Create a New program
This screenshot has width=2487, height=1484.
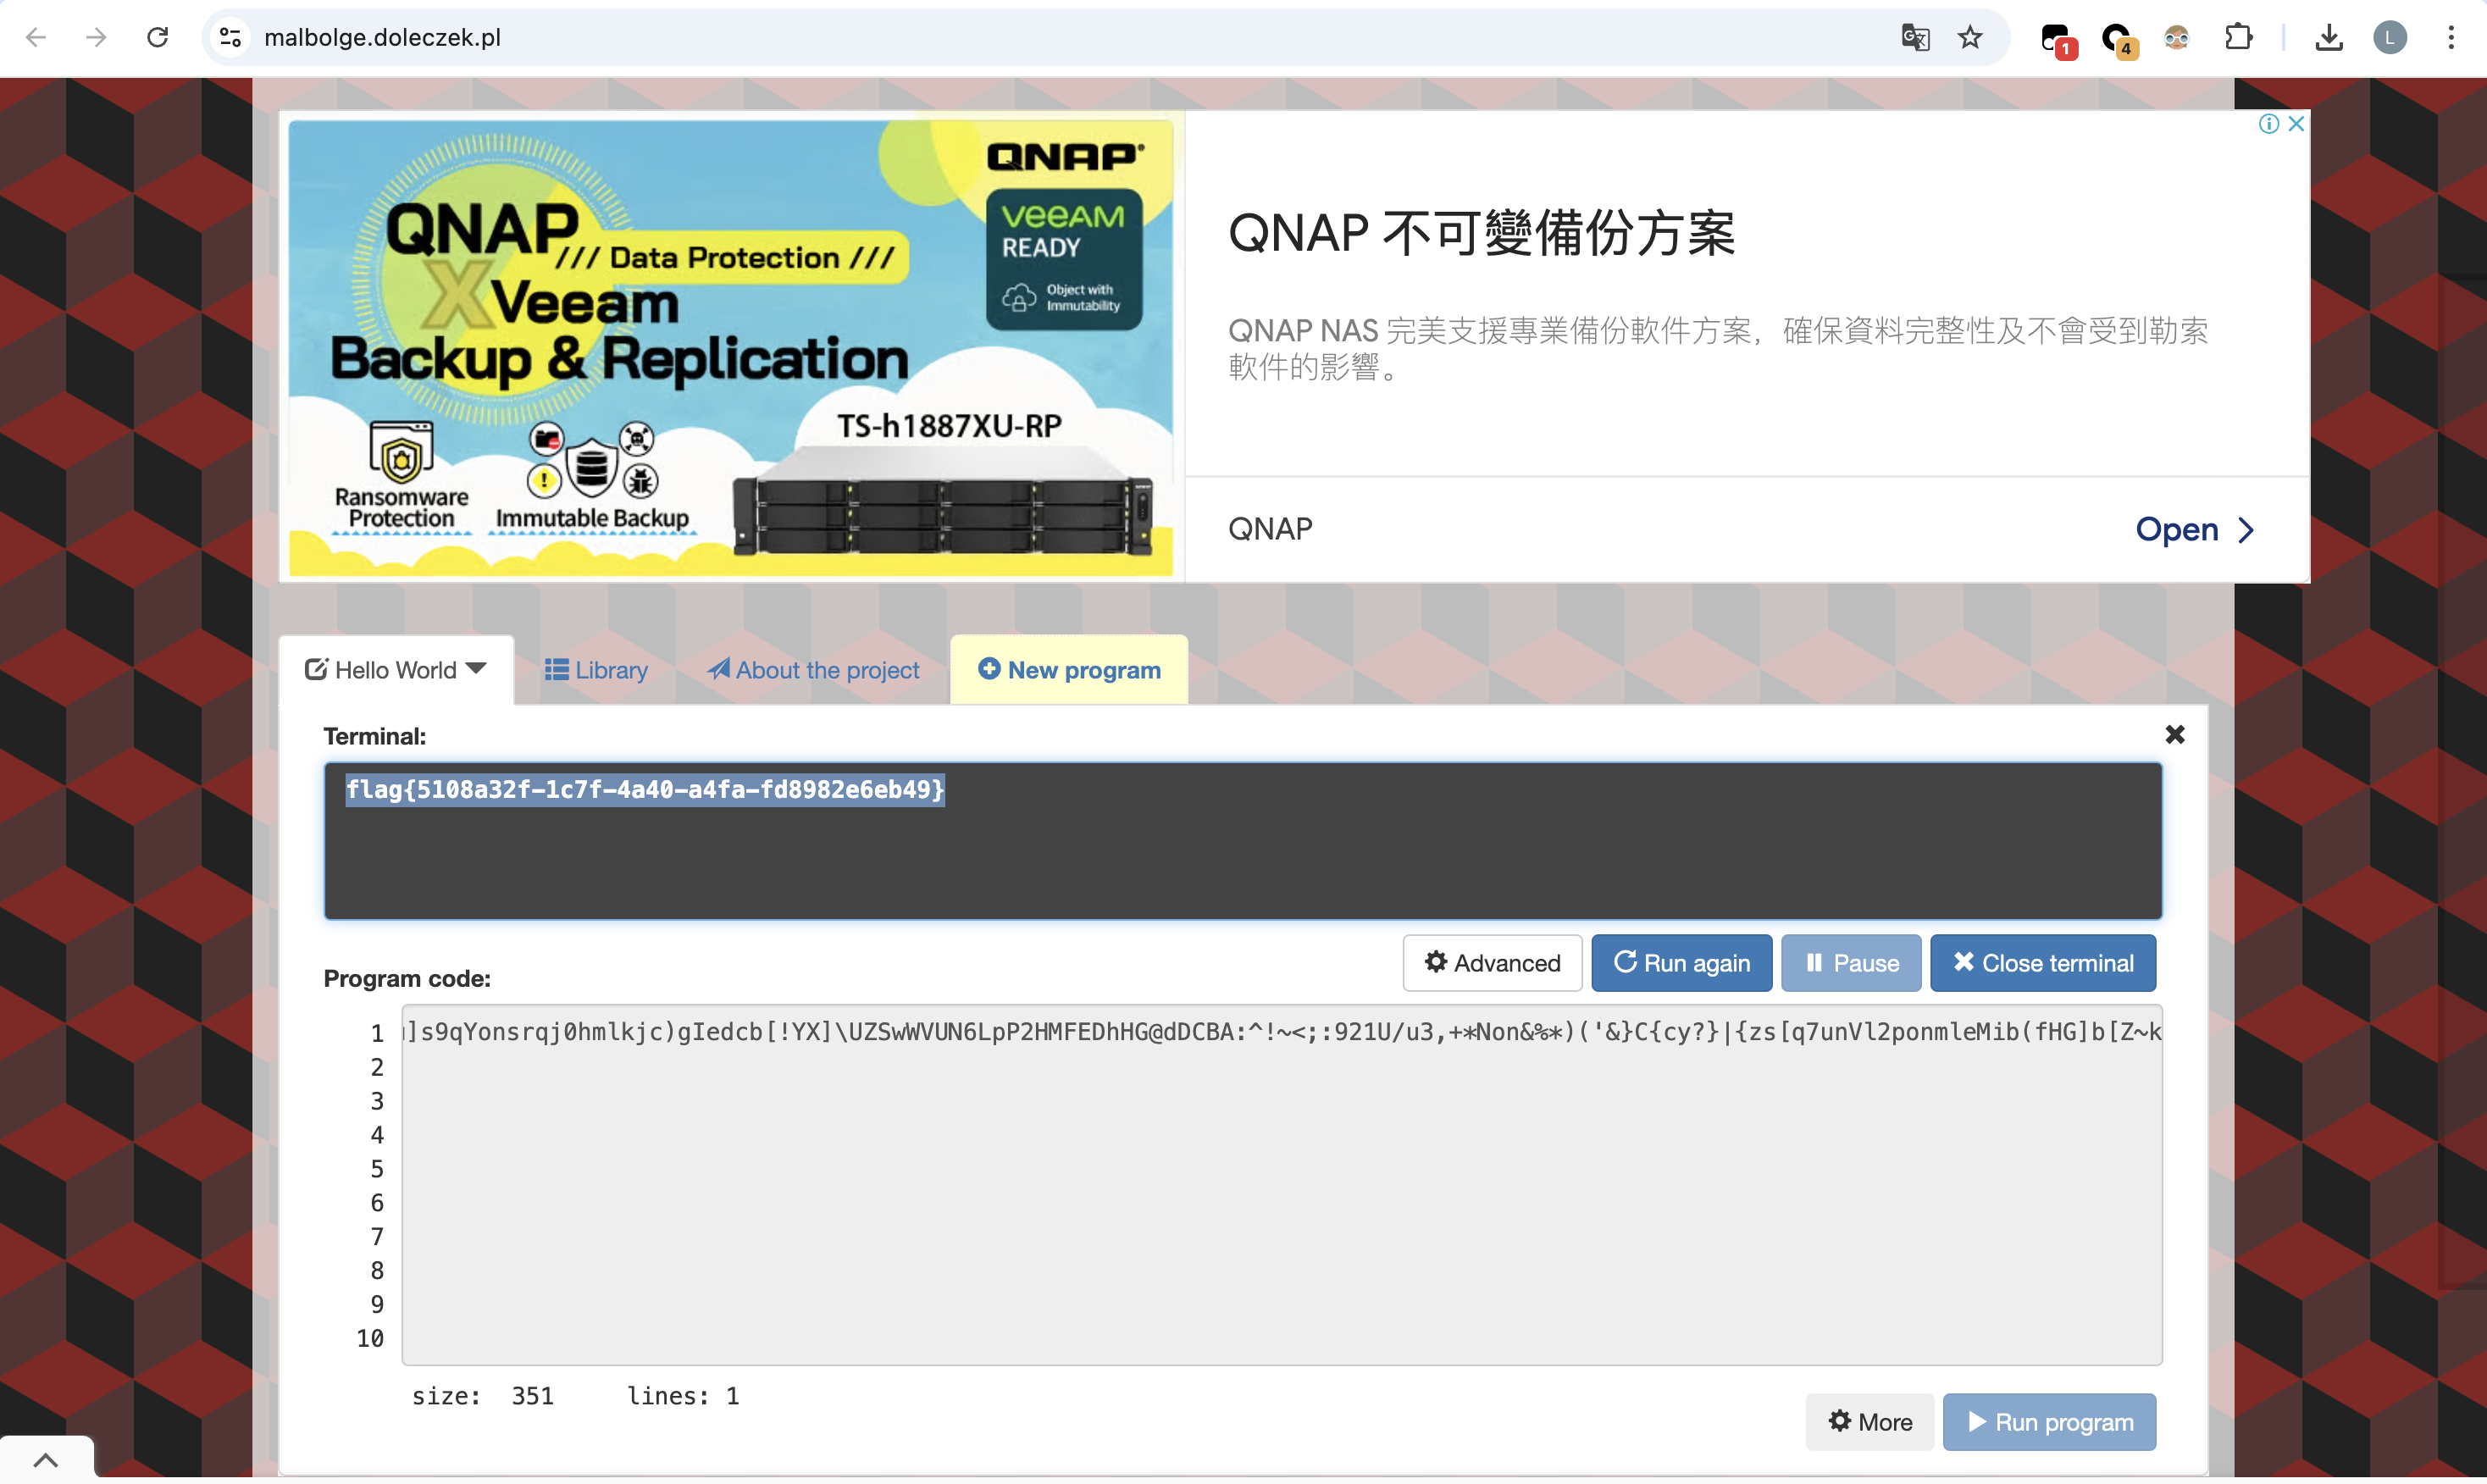point(1069,670)
